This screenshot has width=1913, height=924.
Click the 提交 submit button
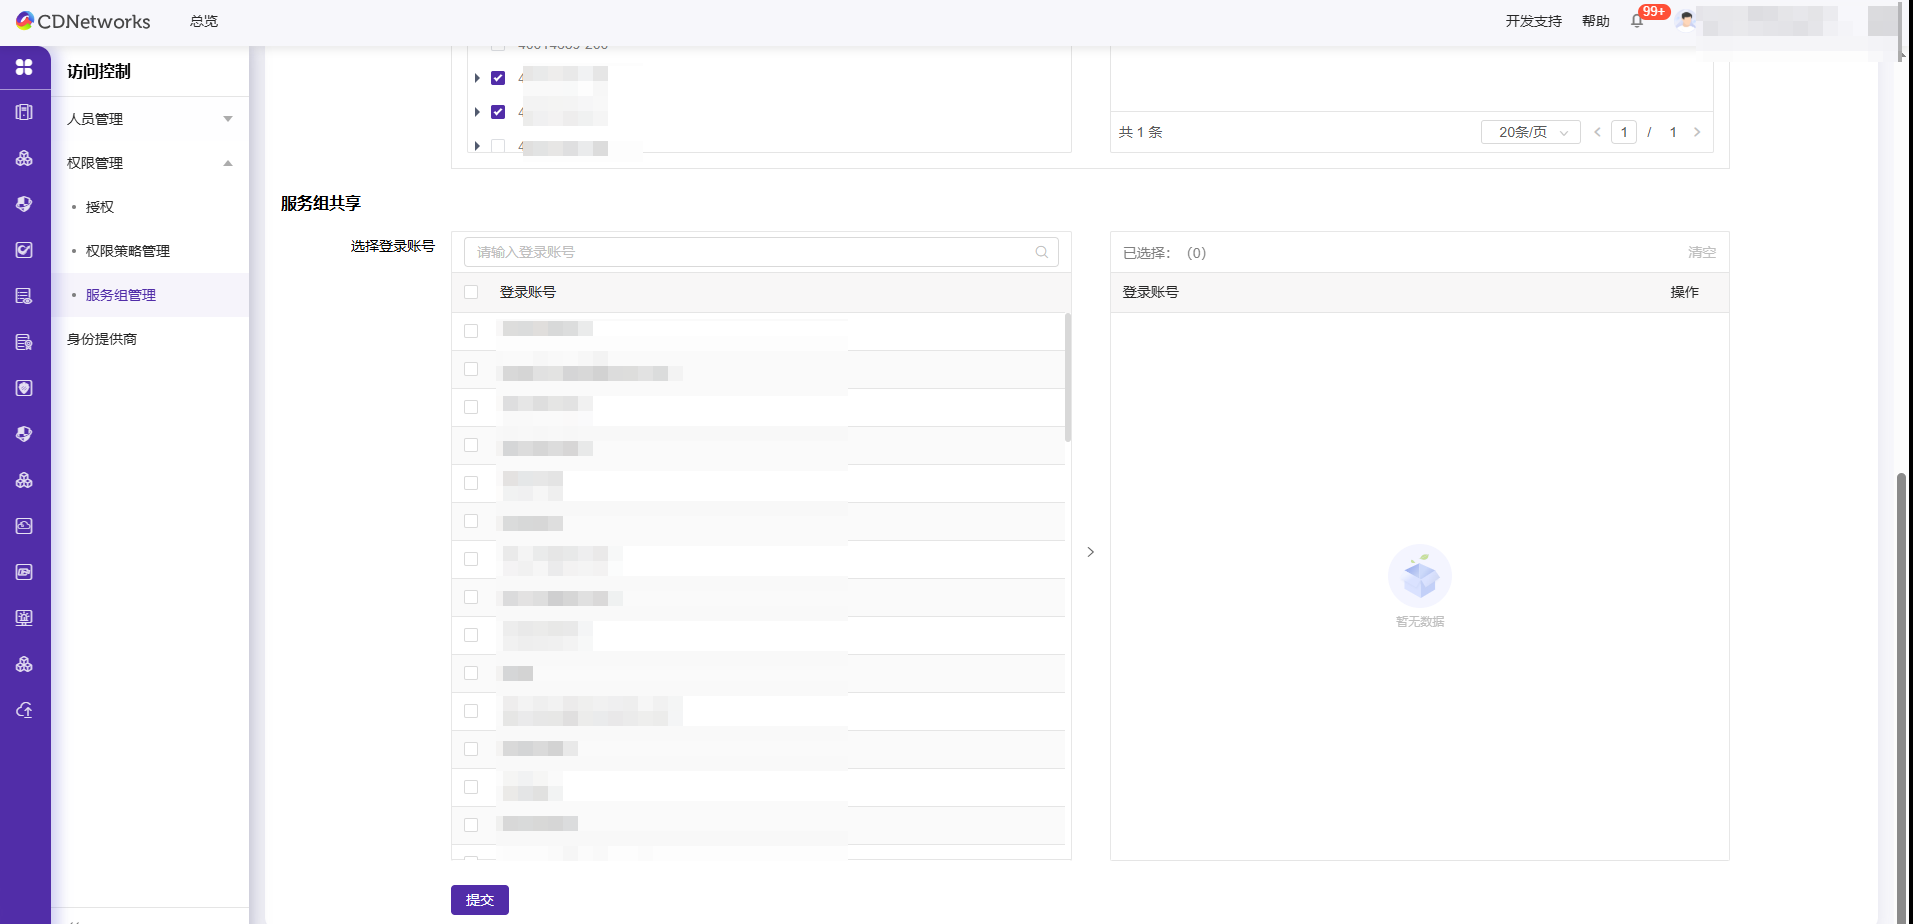(x=479, y=899)
